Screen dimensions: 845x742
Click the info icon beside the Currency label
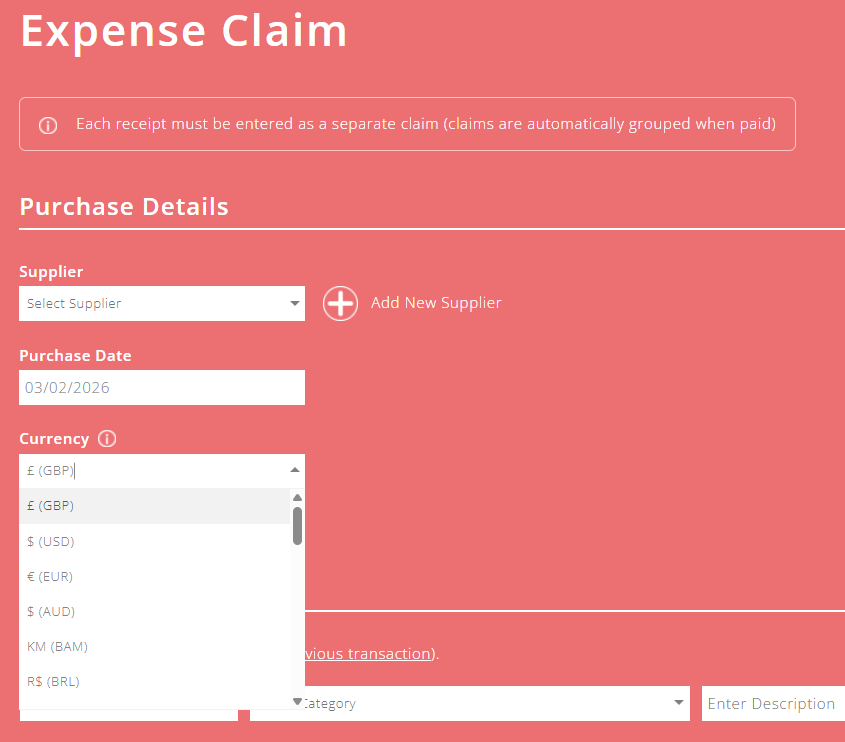pos(105,438)
